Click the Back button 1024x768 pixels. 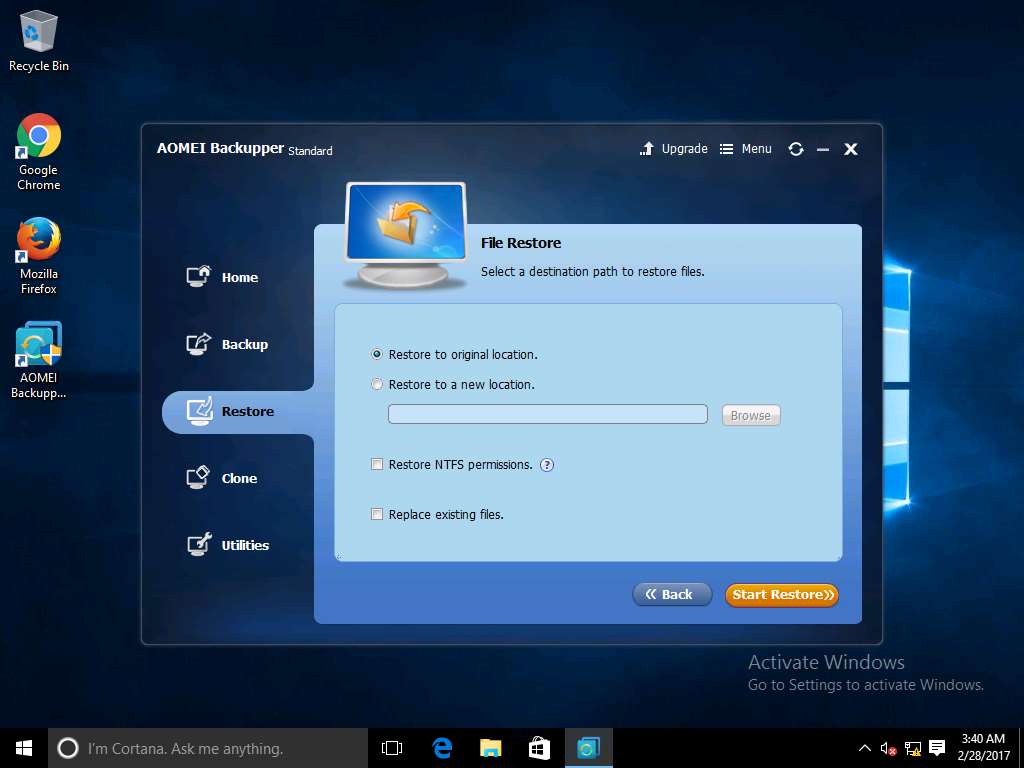672,594
